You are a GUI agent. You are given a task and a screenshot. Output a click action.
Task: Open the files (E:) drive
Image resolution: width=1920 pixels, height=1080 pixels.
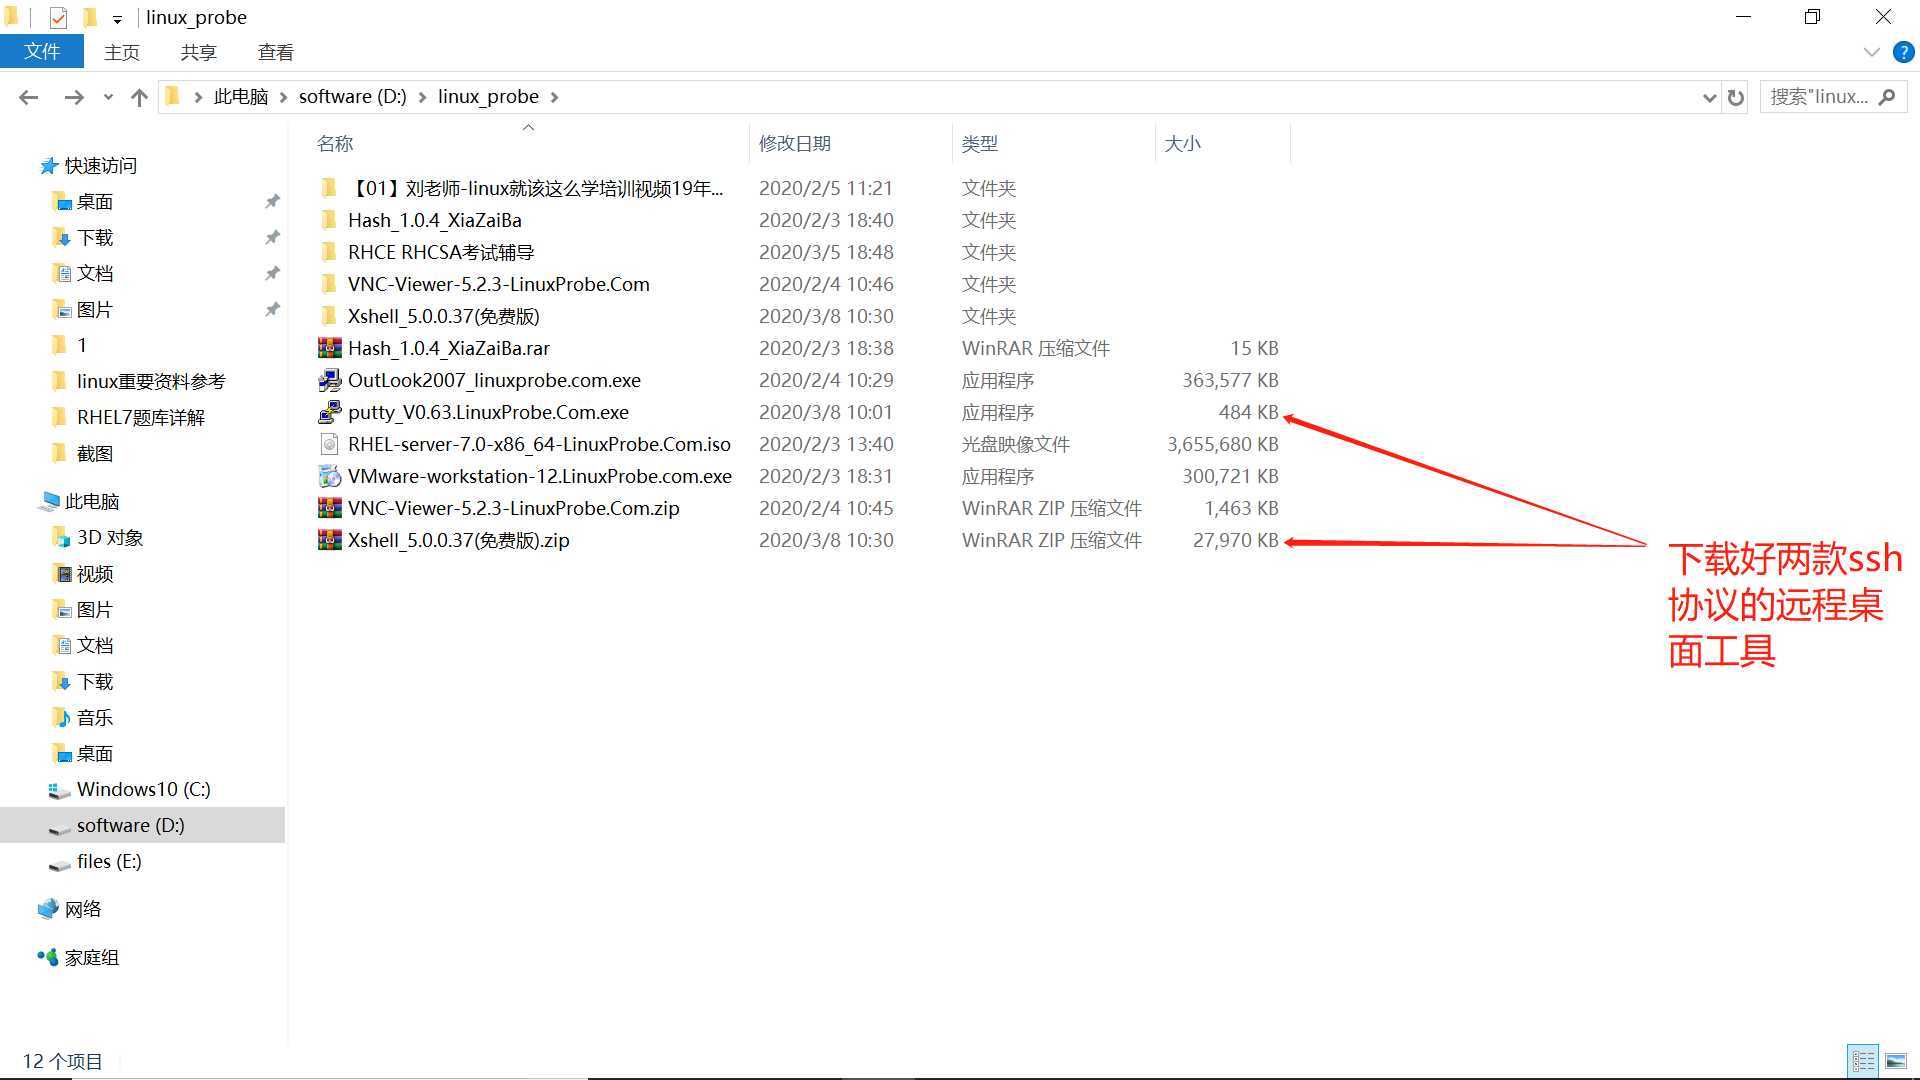click(109, 862)
